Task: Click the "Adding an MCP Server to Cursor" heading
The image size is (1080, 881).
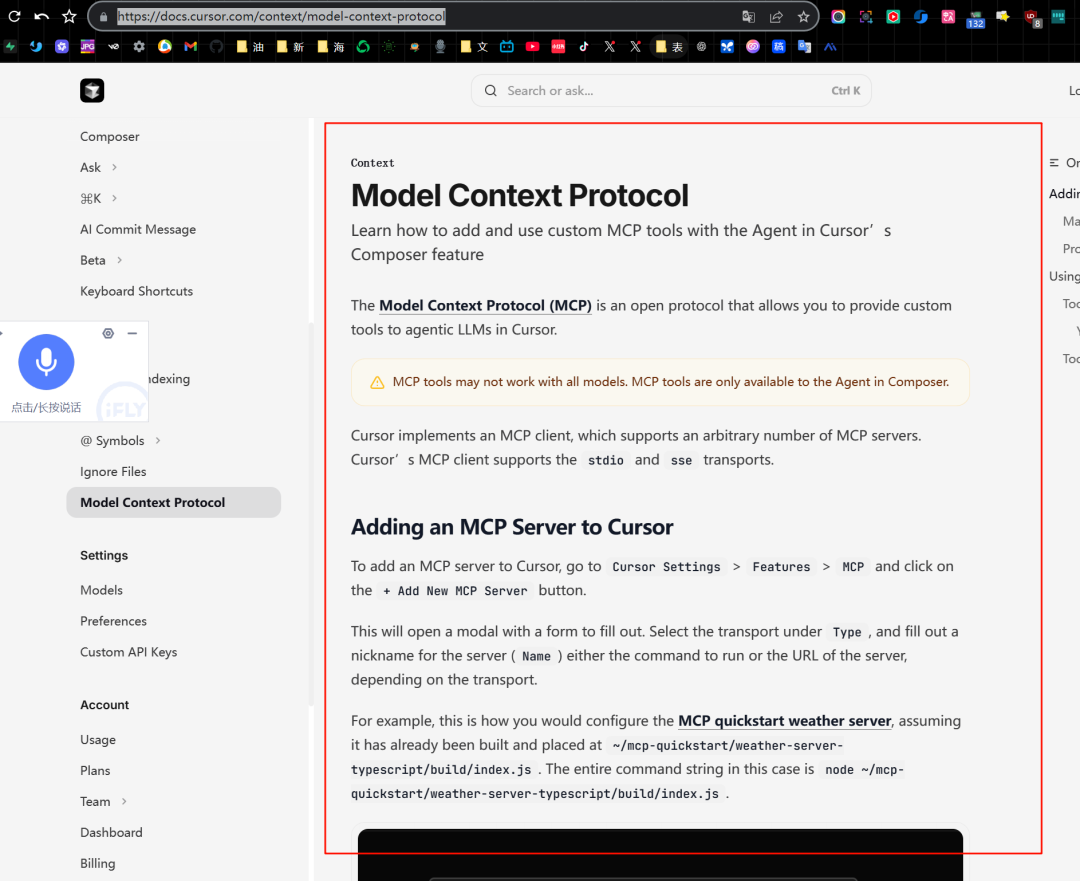Action: pyautogui.click(x=512, y=527)
